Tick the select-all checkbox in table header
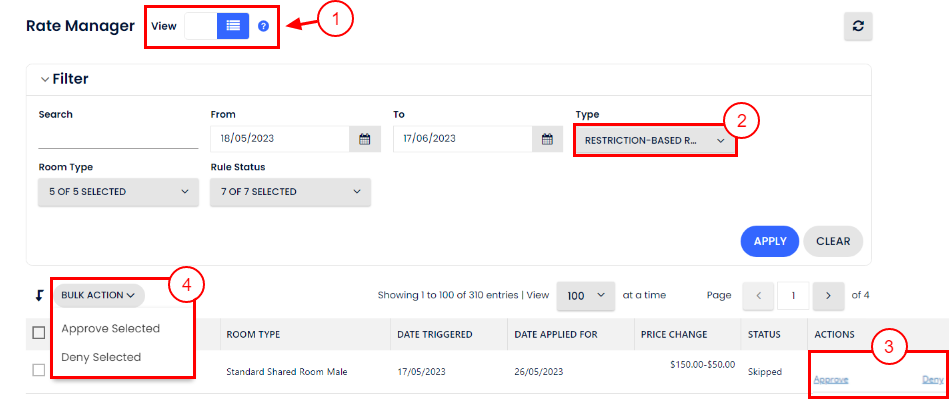Screen dimensions: 951x402 click(39, 333)
